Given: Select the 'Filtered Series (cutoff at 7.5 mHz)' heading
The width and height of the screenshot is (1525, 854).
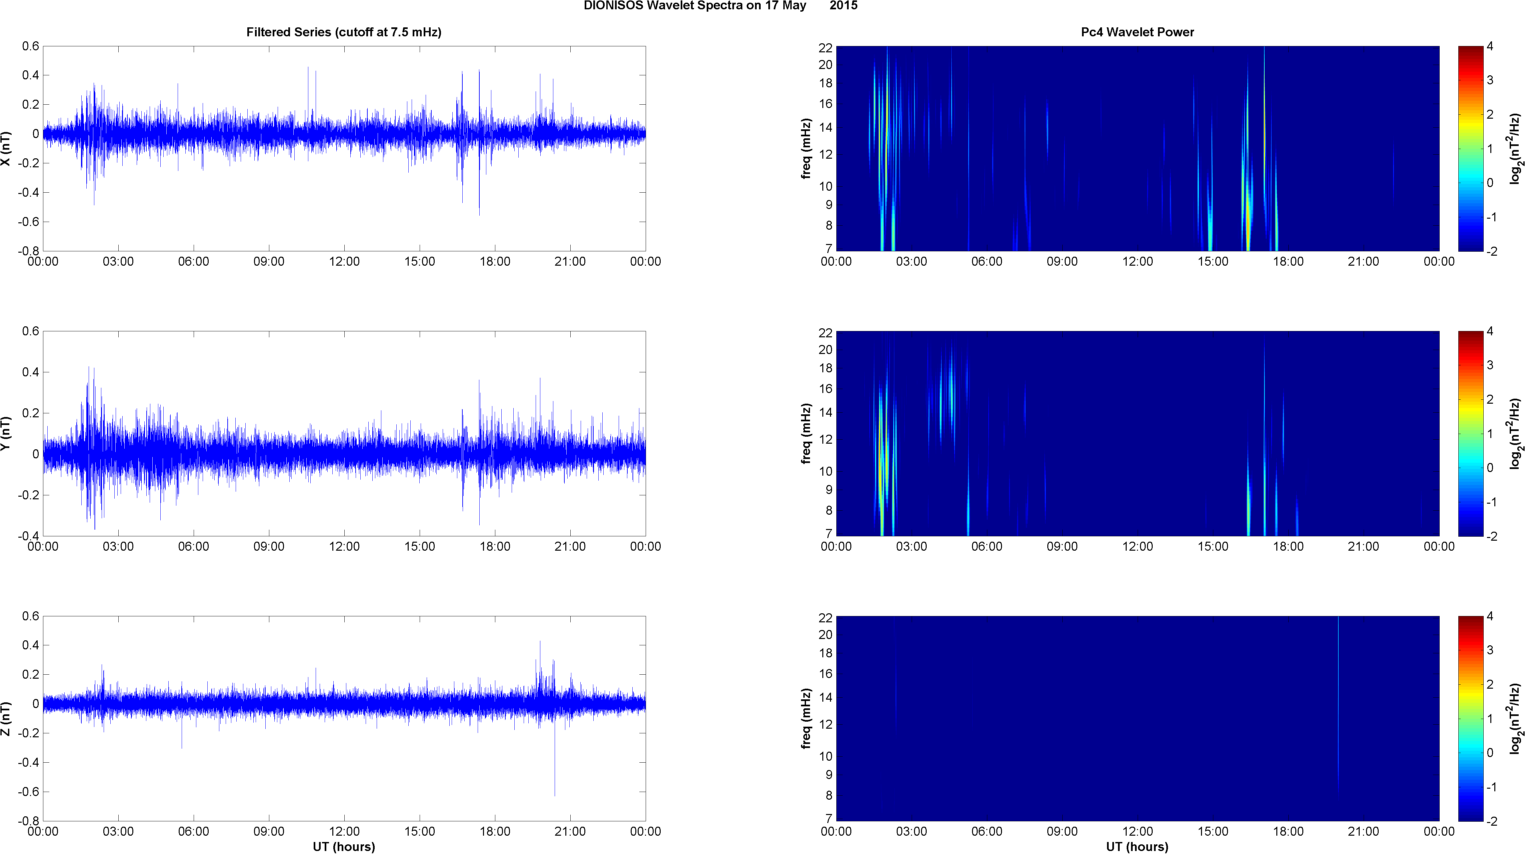Looking at the screenshot, I should tap(344, 32).
